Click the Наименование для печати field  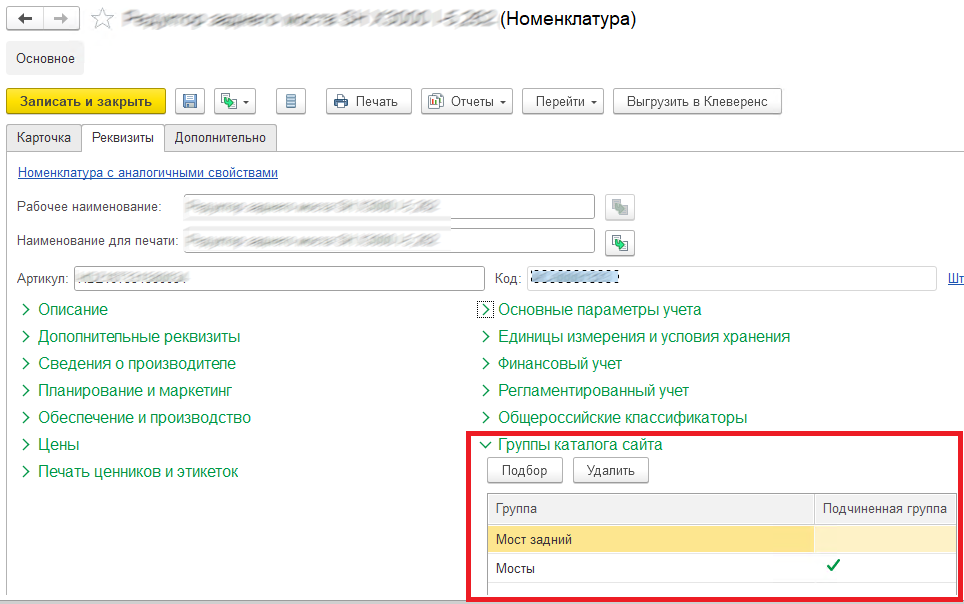[x=389, y=240]
